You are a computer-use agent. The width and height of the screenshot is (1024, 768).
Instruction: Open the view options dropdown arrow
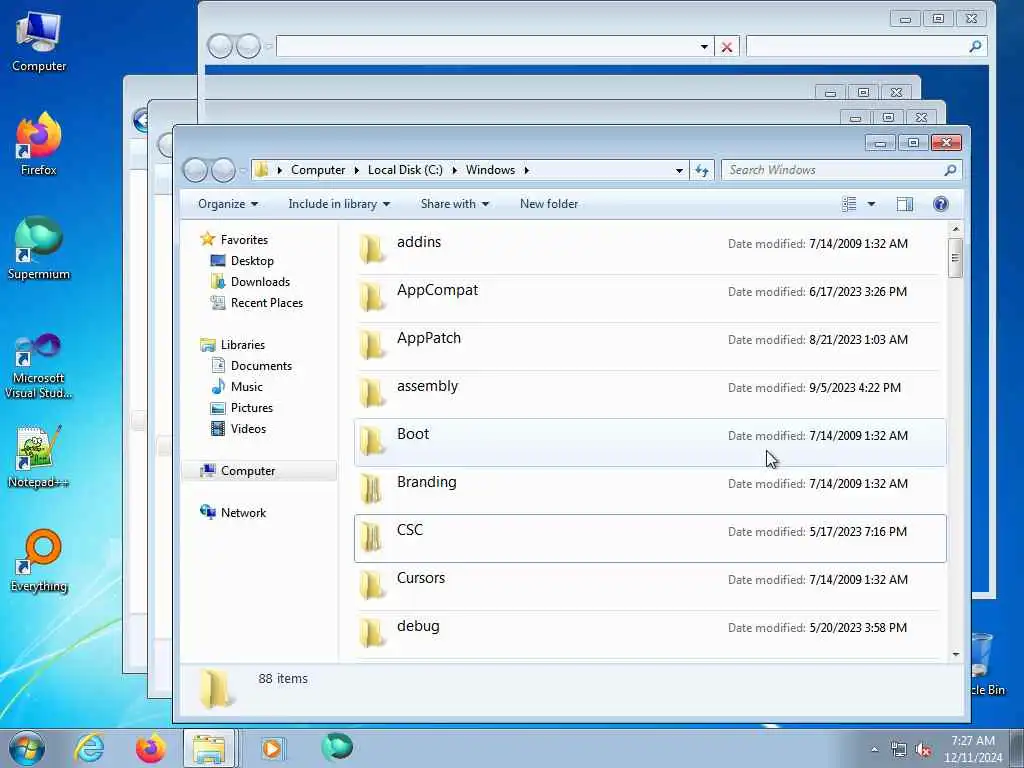871,204
